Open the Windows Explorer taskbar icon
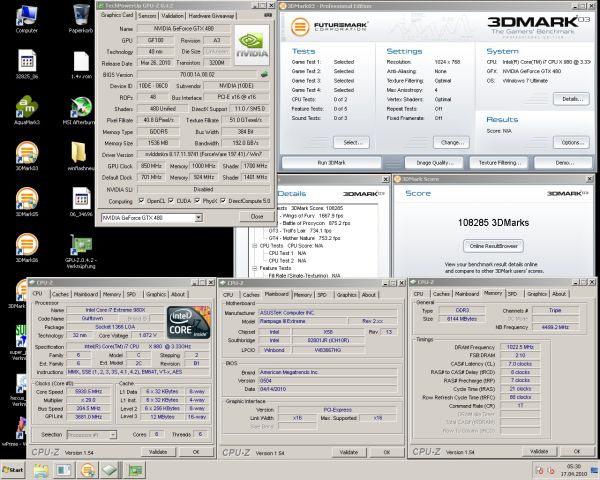 click(41, 470)
